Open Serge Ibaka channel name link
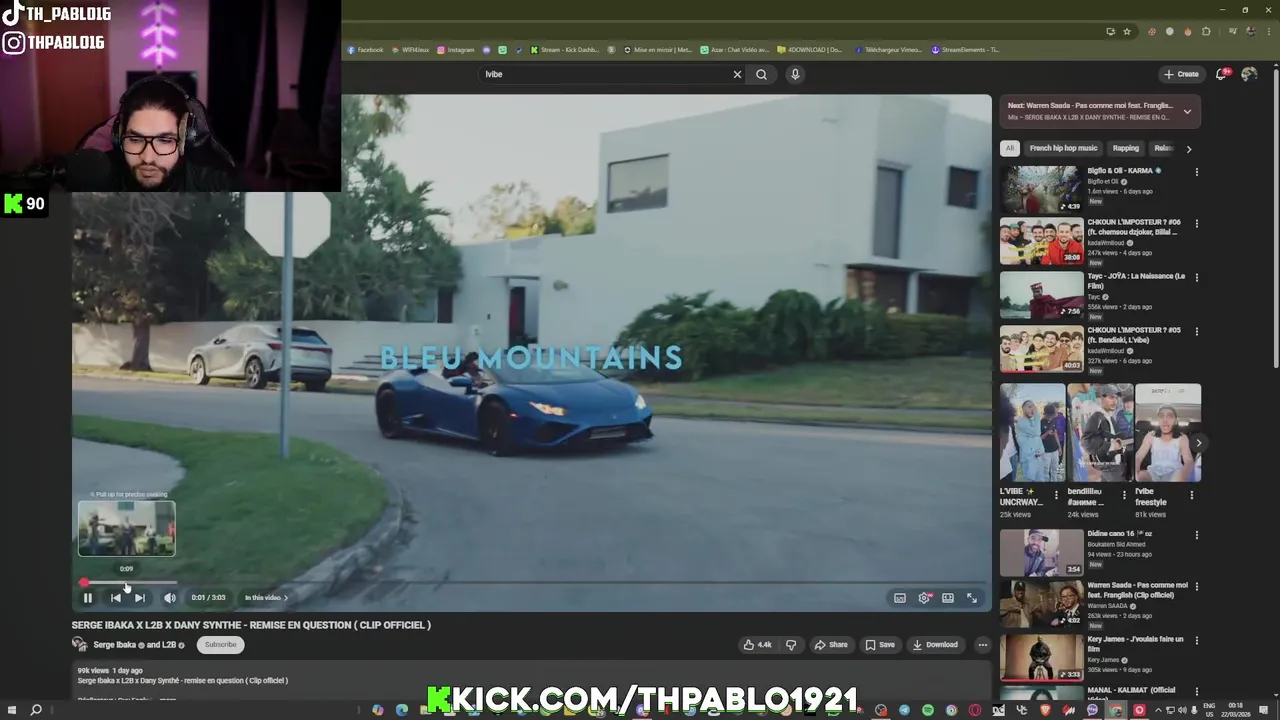The image size is (1280, 720). pos(138,645)
